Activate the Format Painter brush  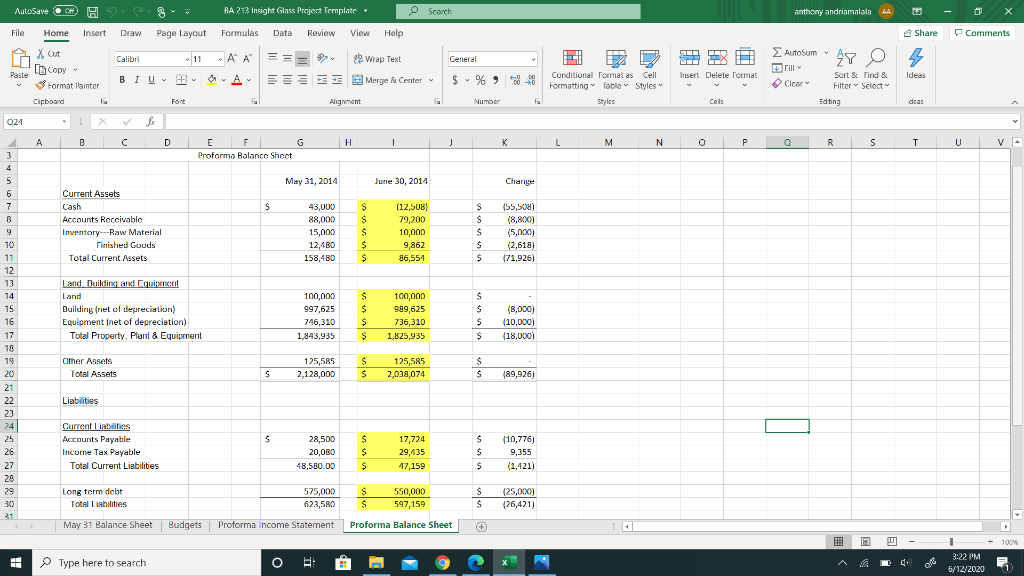[40, 86]
